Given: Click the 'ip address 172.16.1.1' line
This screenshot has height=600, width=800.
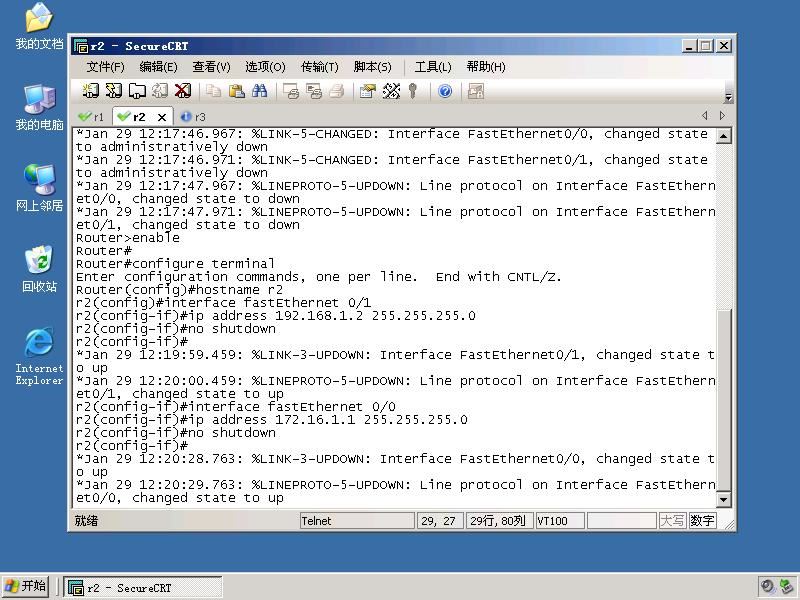Looking at the screenshot, I should point(271,420).
